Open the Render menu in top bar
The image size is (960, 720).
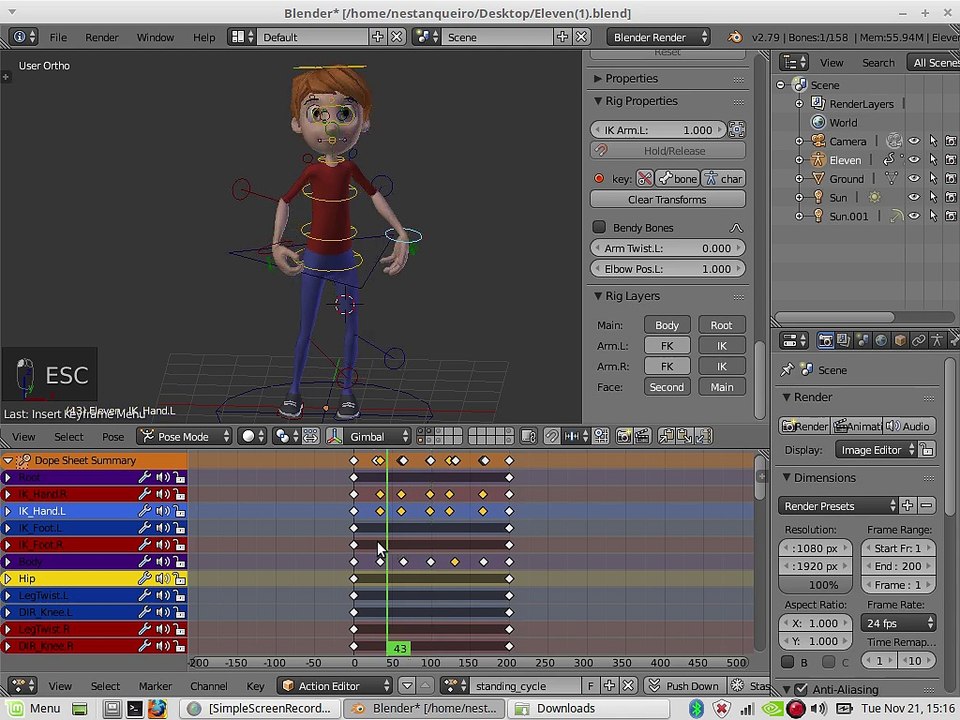click(x=102, y=37)
